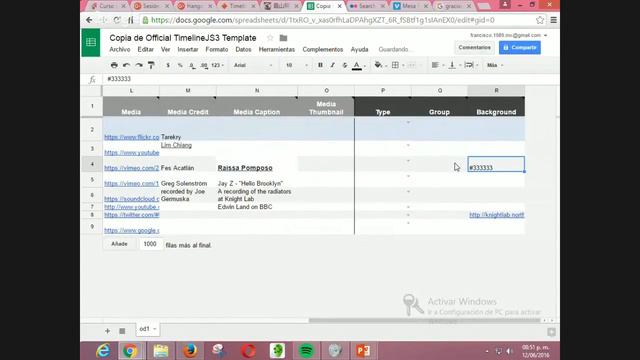Click the Comentarios button
This screenshot has width=640, height=360.
pos(474,48)
